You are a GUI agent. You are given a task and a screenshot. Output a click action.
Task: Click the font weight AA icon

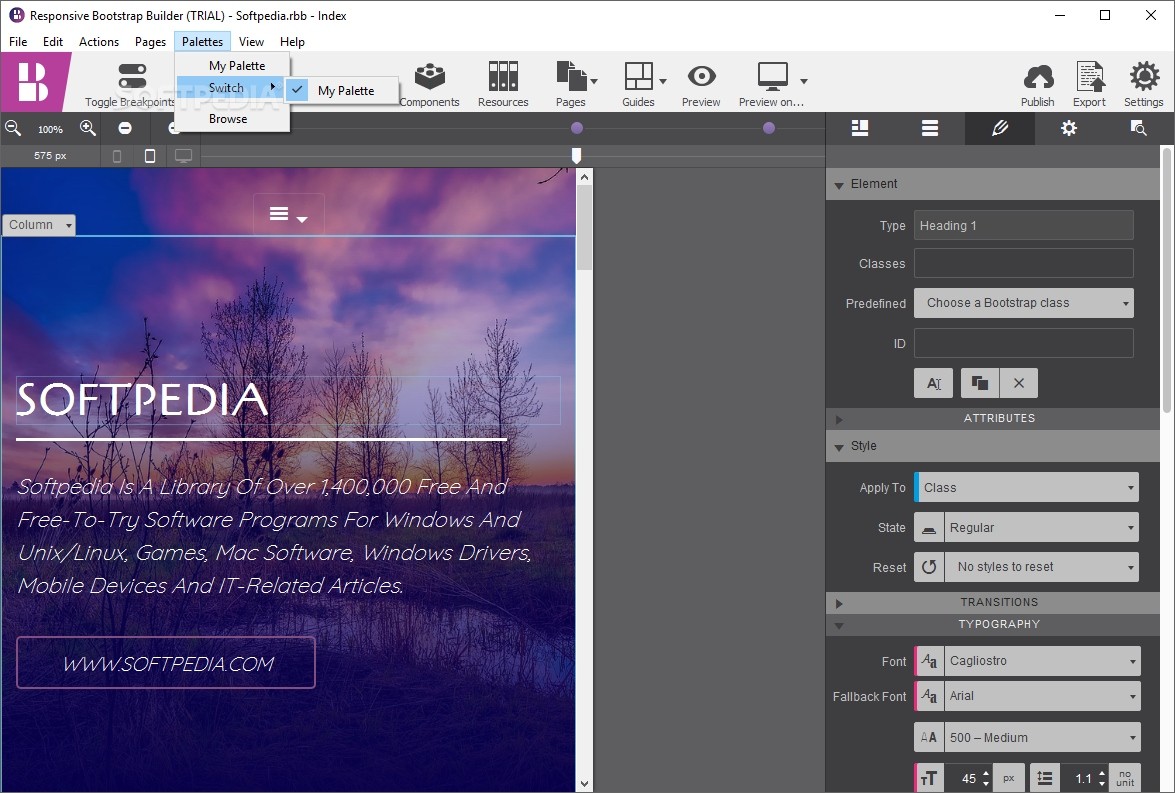pyautogui.click(x=929, y=738)
